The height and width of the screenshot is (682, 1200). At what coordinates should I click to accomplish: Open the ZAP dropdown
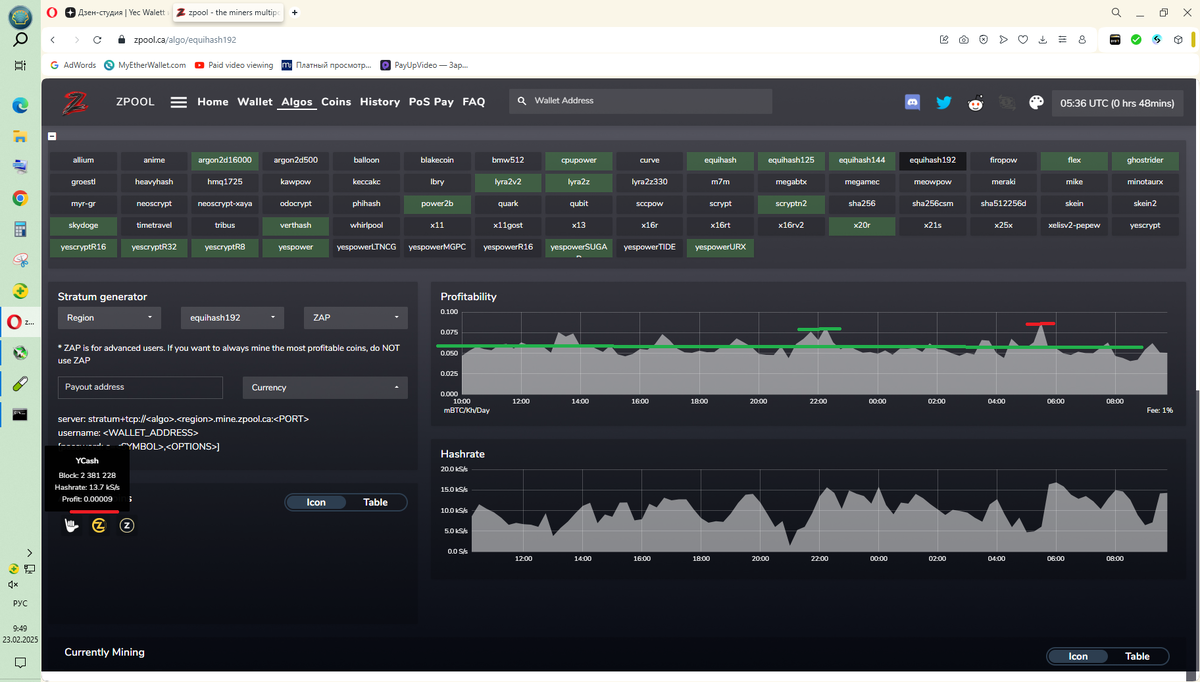(x=355, y=317)
